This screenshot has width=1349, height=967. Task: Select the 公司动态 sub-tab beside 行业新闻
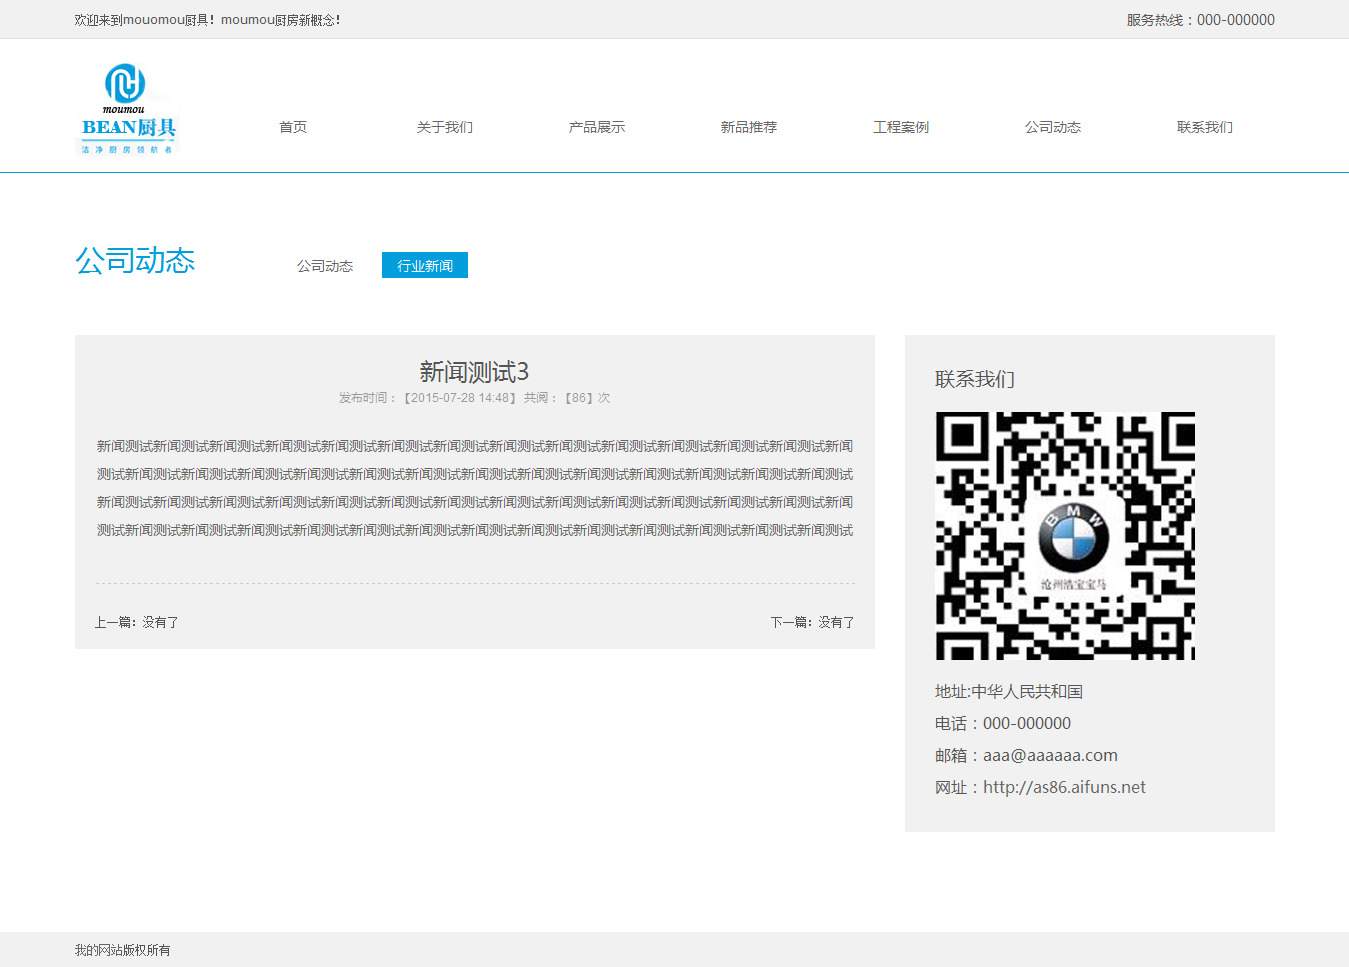click(325, 266)
